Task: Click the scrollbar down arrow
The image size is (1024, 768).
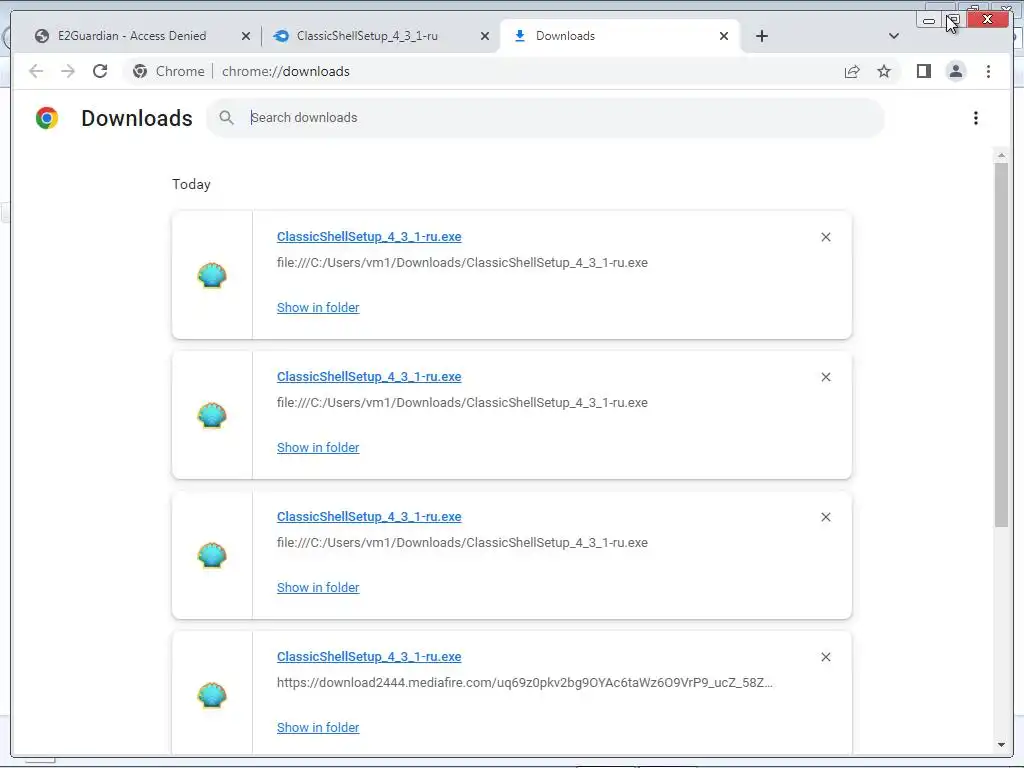Action: [1001, 744]
